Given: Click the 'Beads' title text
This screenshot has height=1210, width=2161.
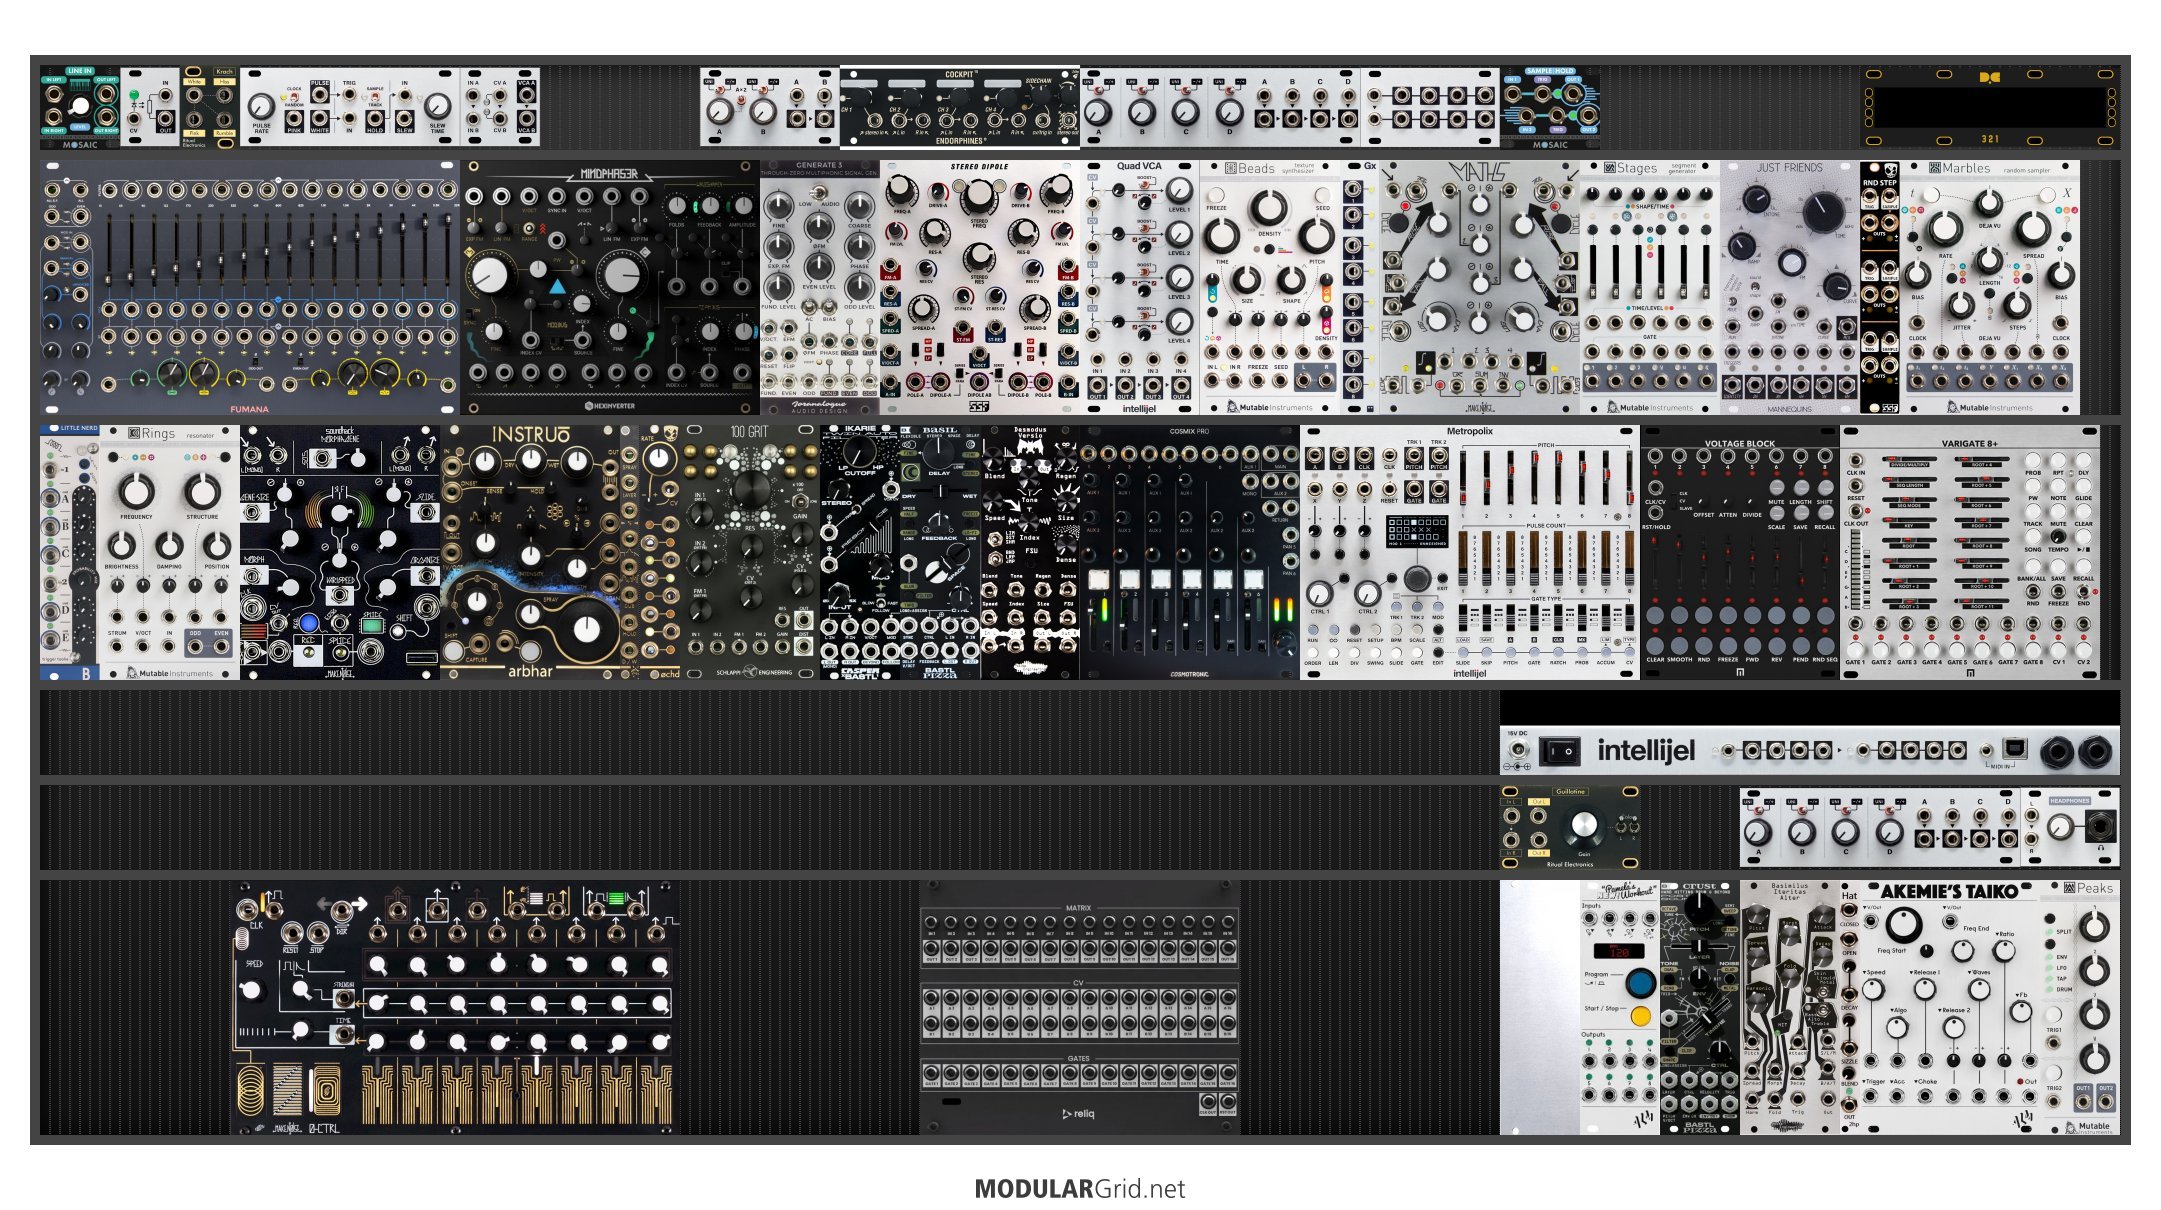Looking at the screenshot, I should click(x=1256, y=168).
